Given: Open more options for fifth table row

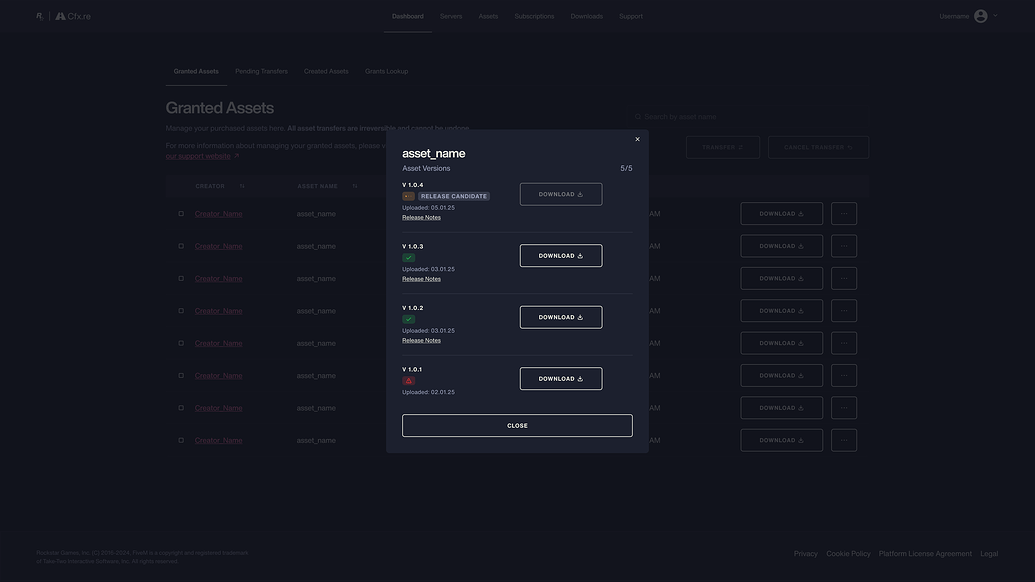Looking at the screenshot, I should (x=844, y=343).
